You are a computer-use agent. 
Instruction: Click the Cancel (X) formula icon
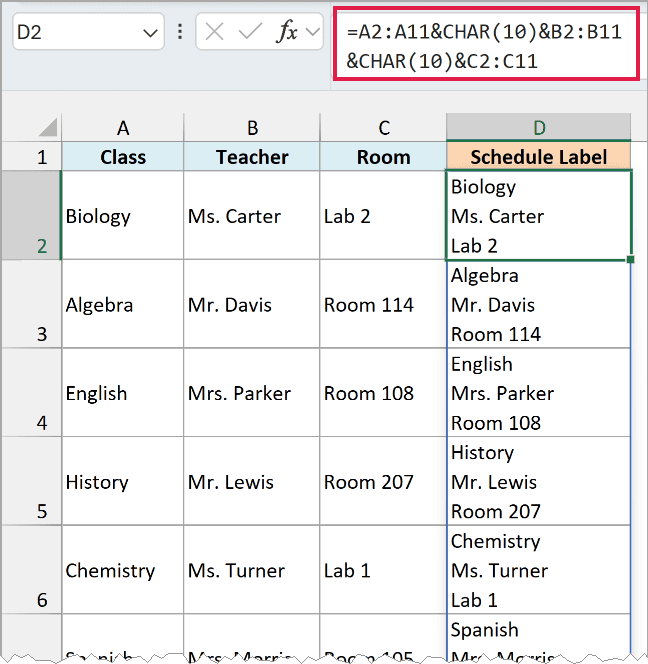tap(214, 32)
